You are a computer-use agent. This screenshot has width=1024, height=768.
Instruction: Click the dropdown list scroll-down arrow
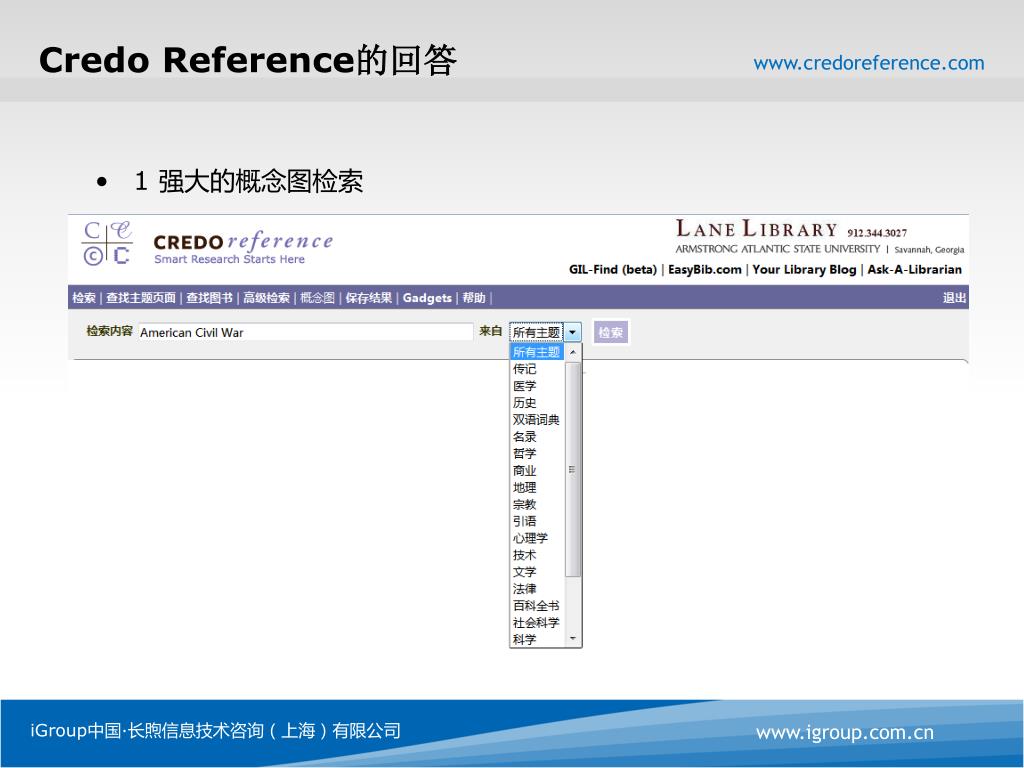pyautogui.click(x=573, y=638)
